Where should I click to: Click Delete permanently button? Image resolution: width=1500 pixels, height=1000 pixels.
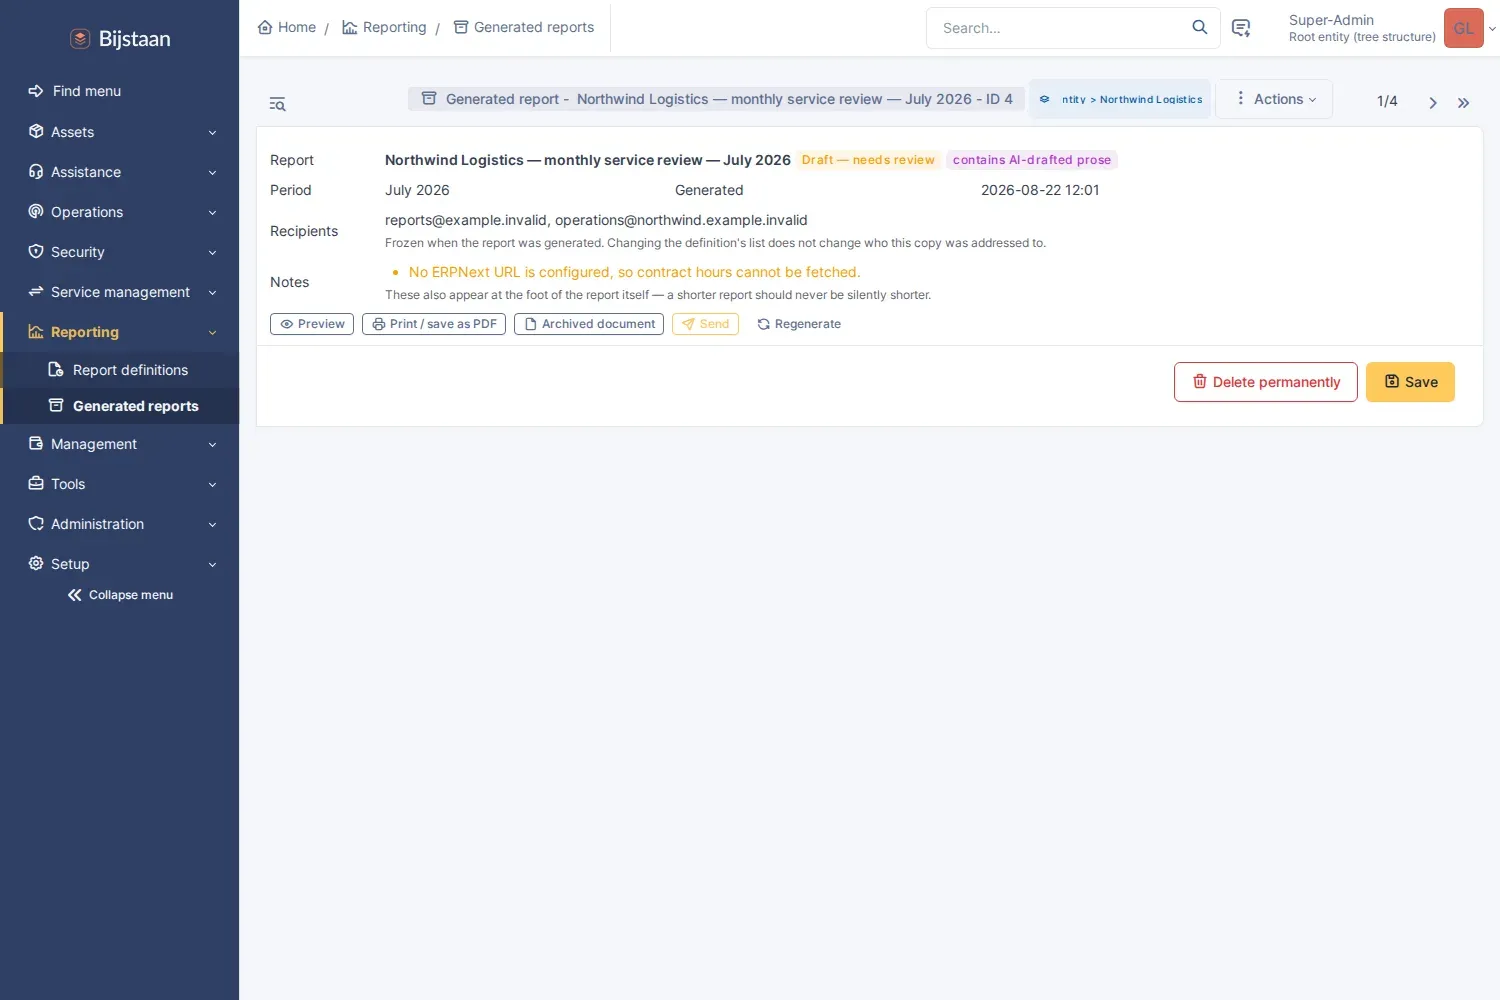pos(1266,382)
